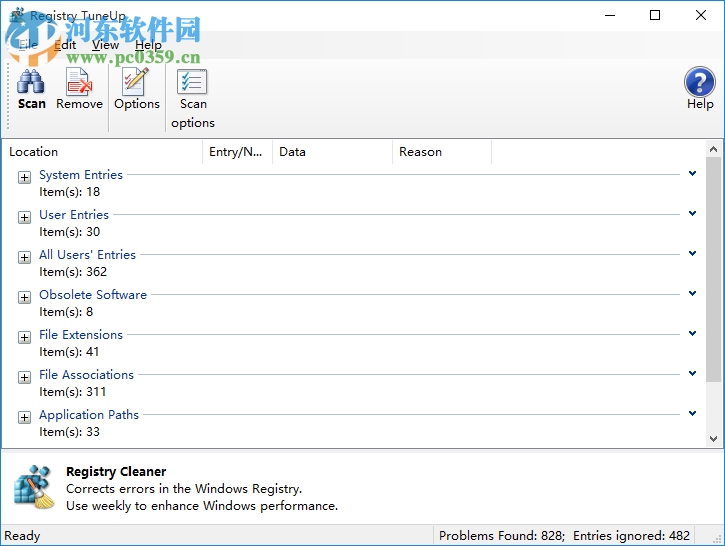The width and height of the screenshot is (725, 546).
Task: Expand the System Entries group
Action: (25, 177)
